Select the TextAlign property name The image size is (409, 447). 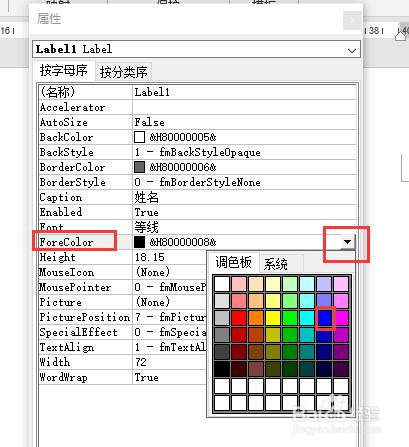pos(67,347)
